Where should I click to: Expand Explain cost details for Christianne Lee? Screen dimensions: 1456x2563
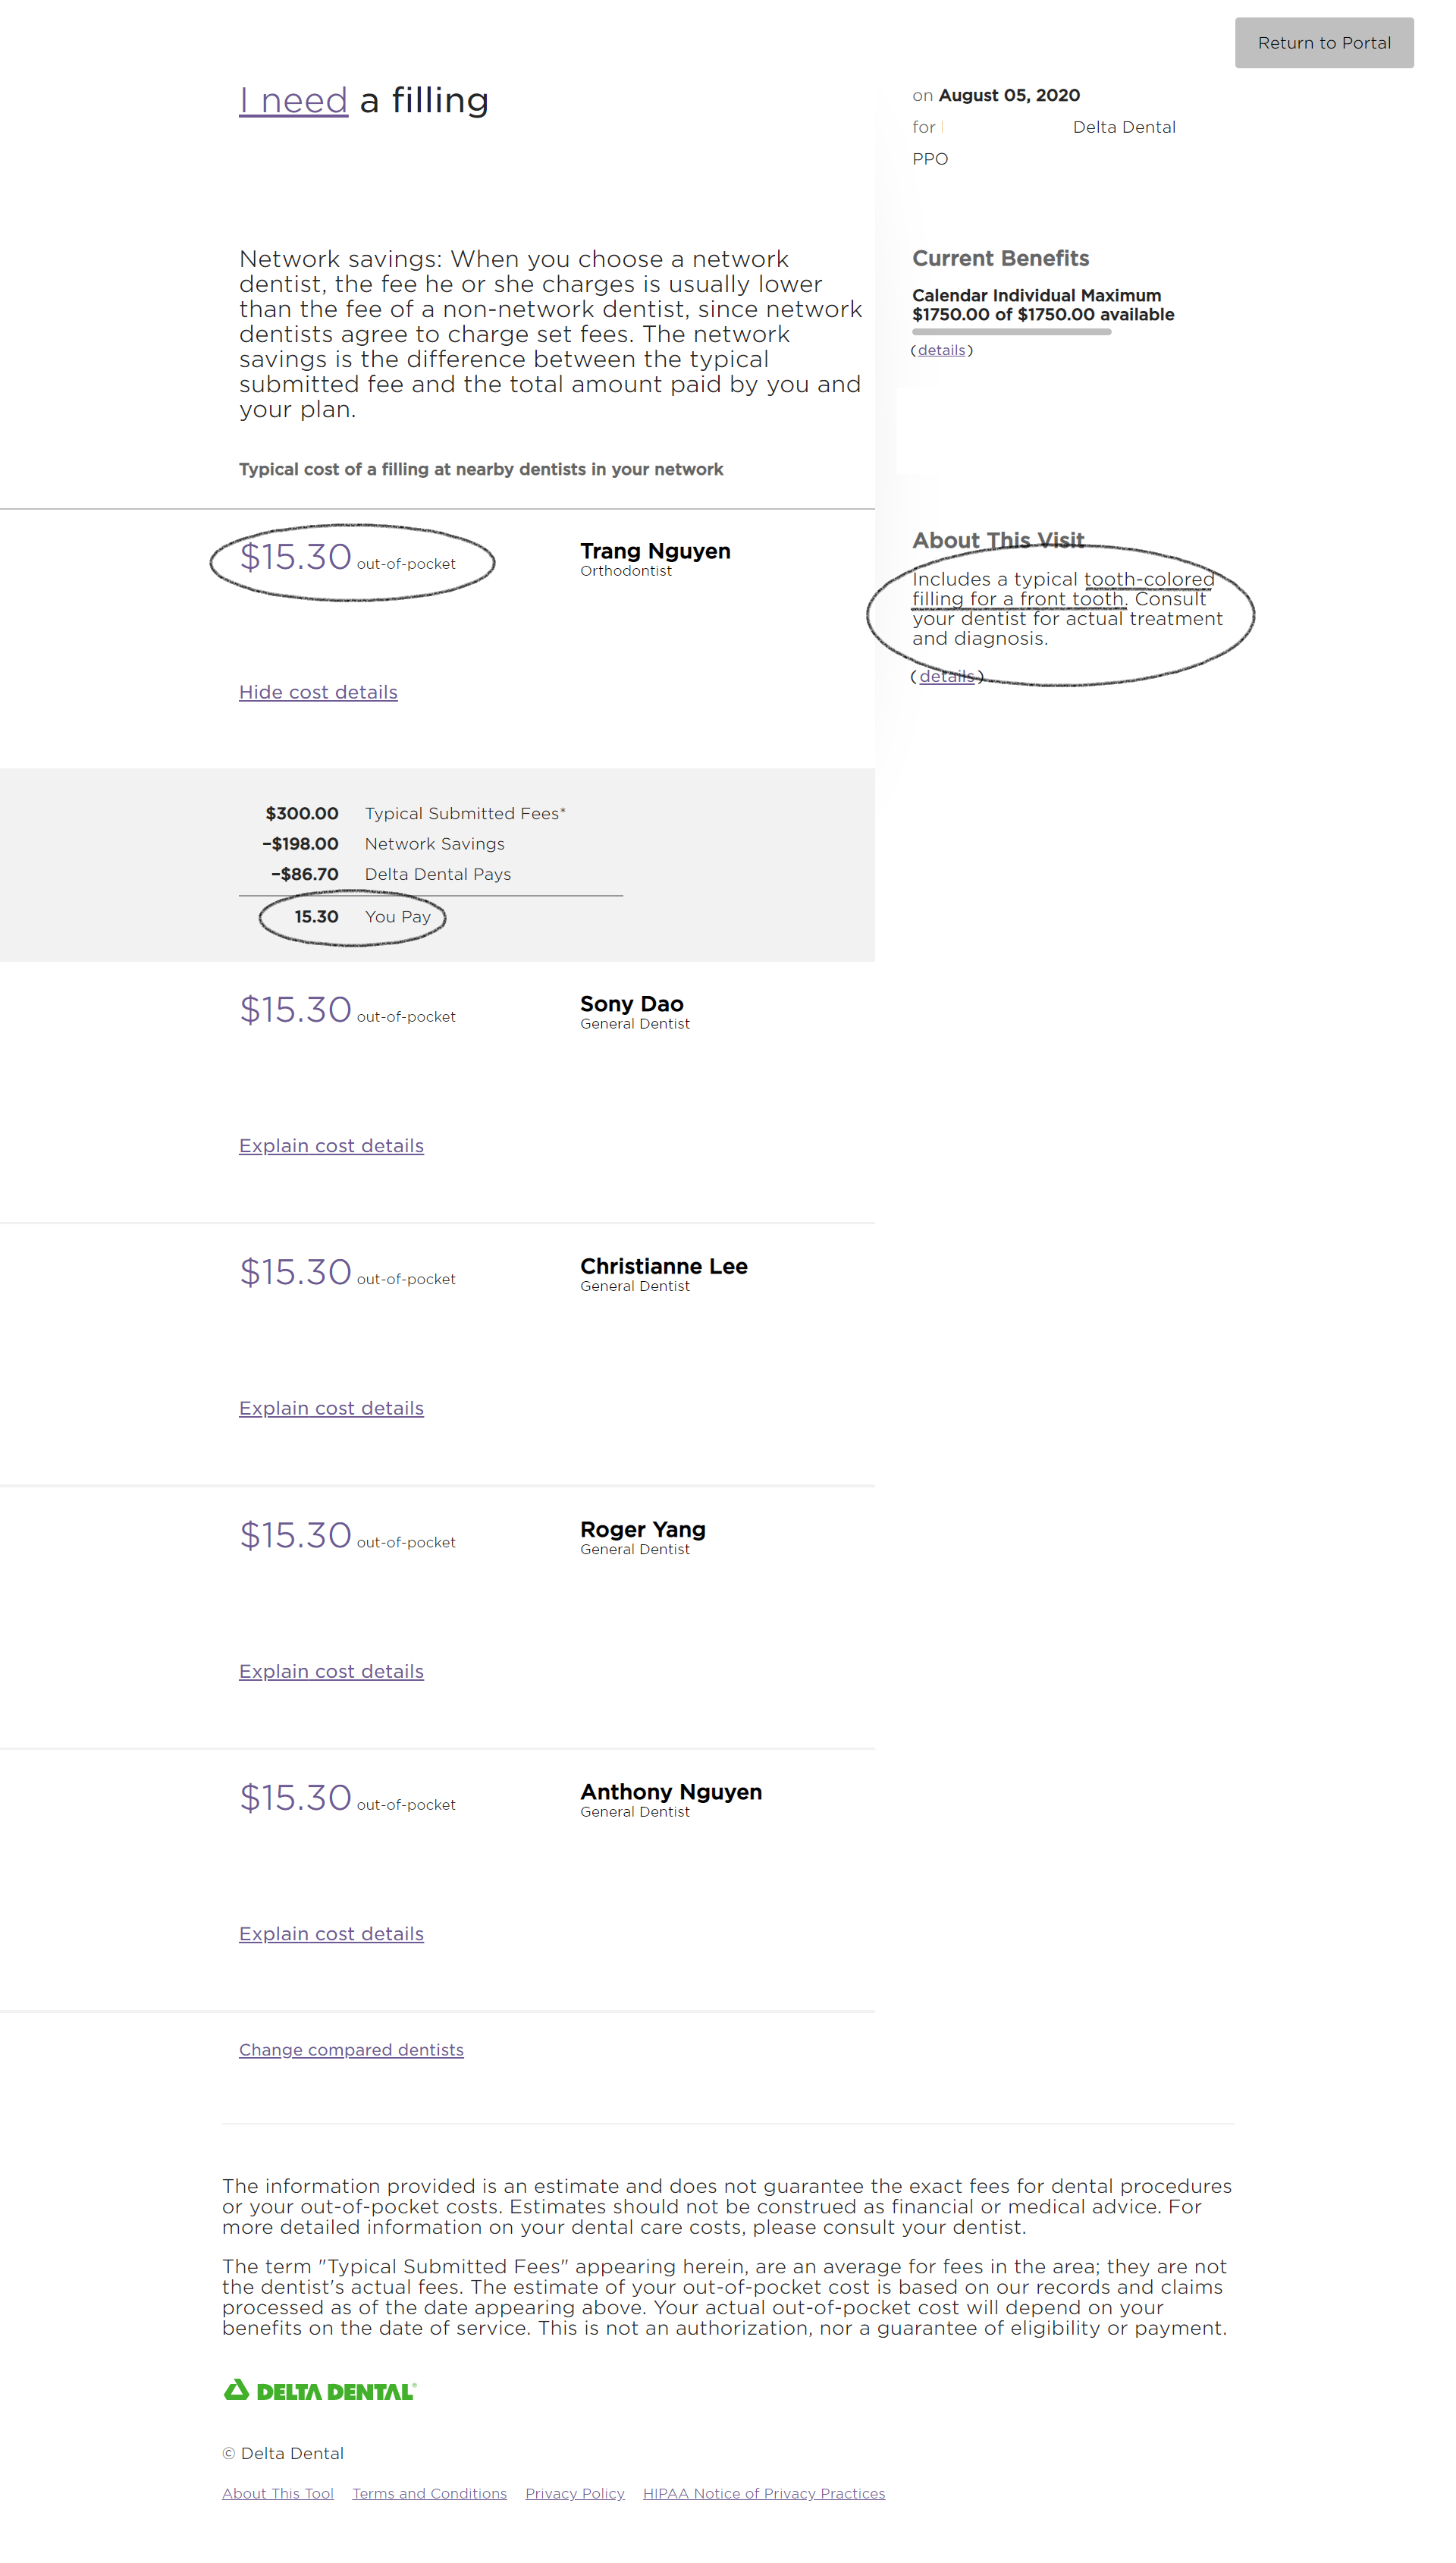pos(331,1408)
